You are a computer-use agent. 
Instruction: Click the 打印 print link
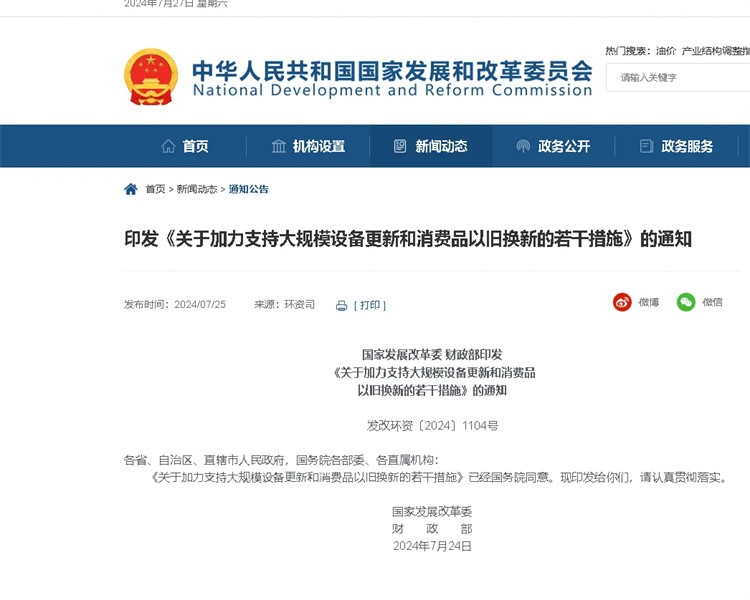(370, 305)
